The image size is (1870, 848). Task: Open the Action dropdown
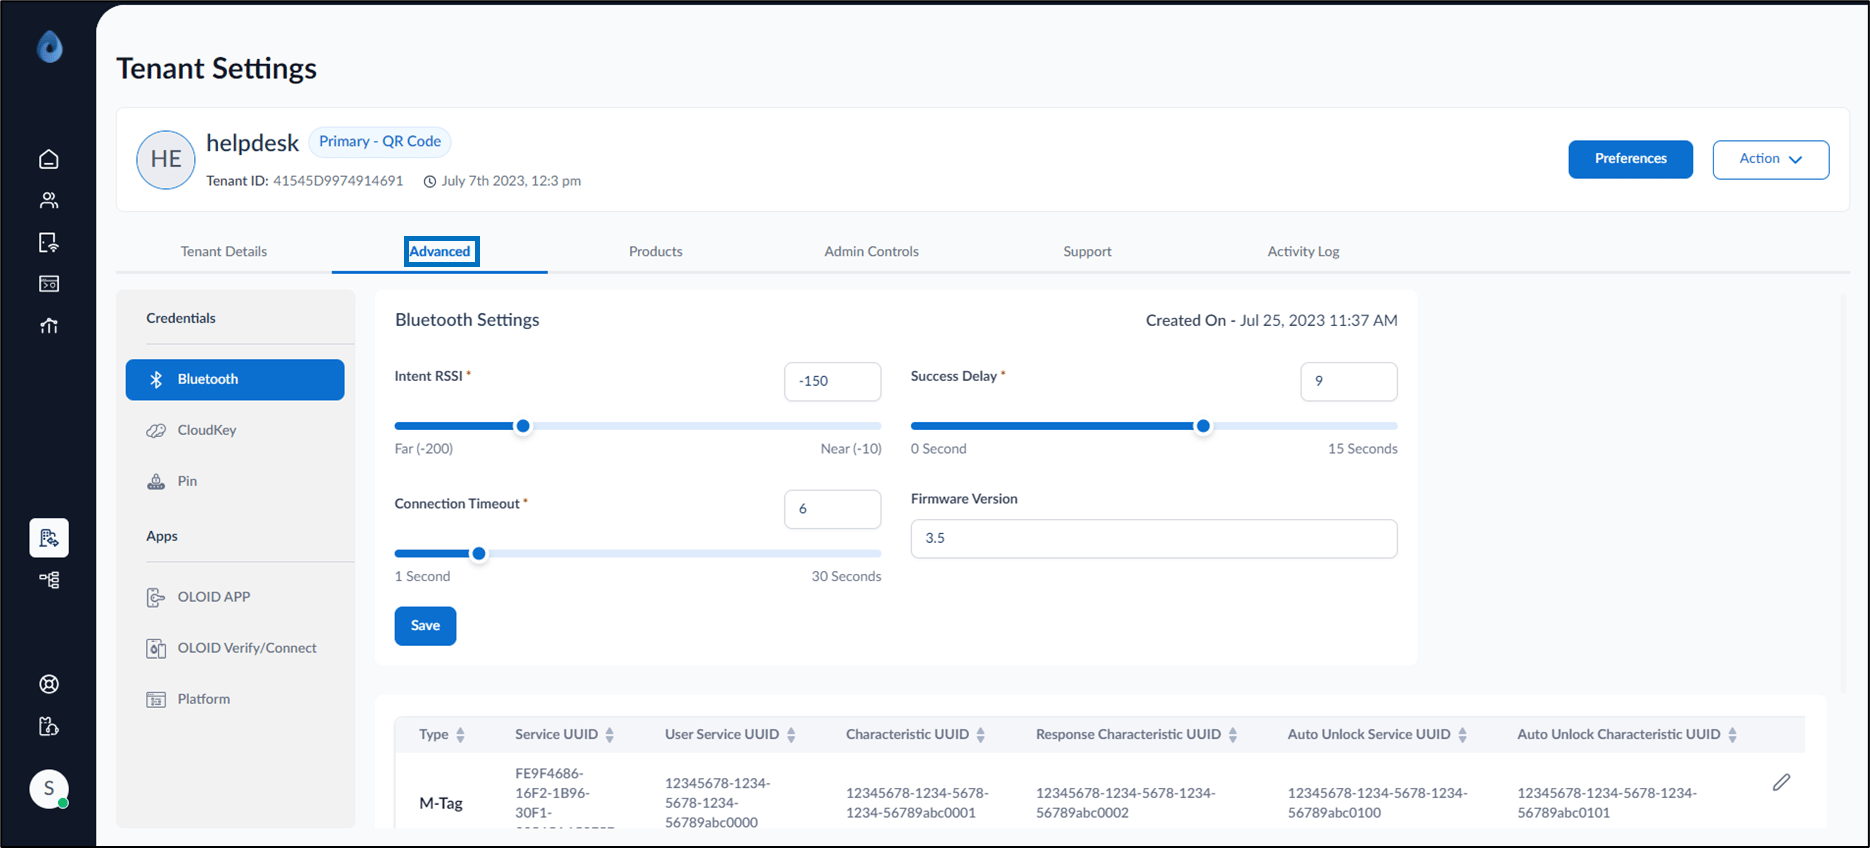point(1771,160)
